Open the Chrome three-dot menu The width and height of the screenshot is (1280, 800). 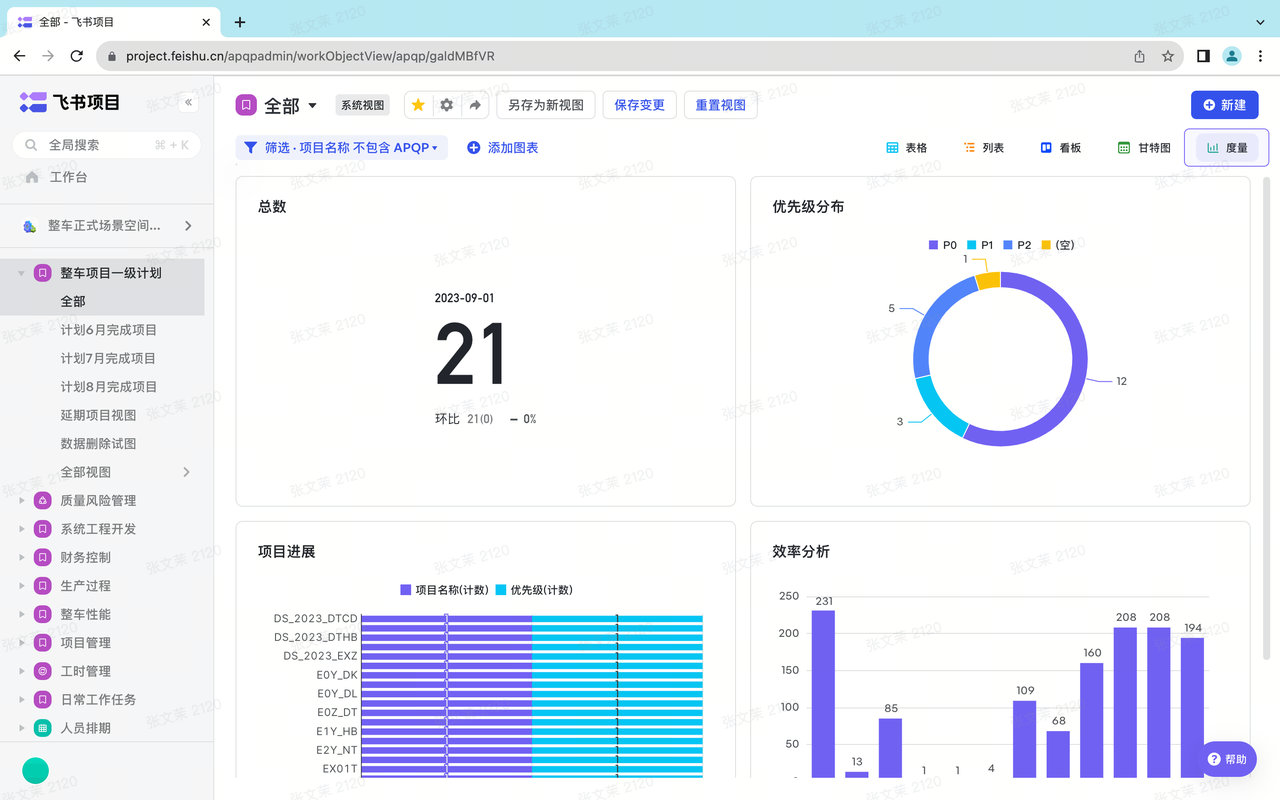pos(1259,56)
